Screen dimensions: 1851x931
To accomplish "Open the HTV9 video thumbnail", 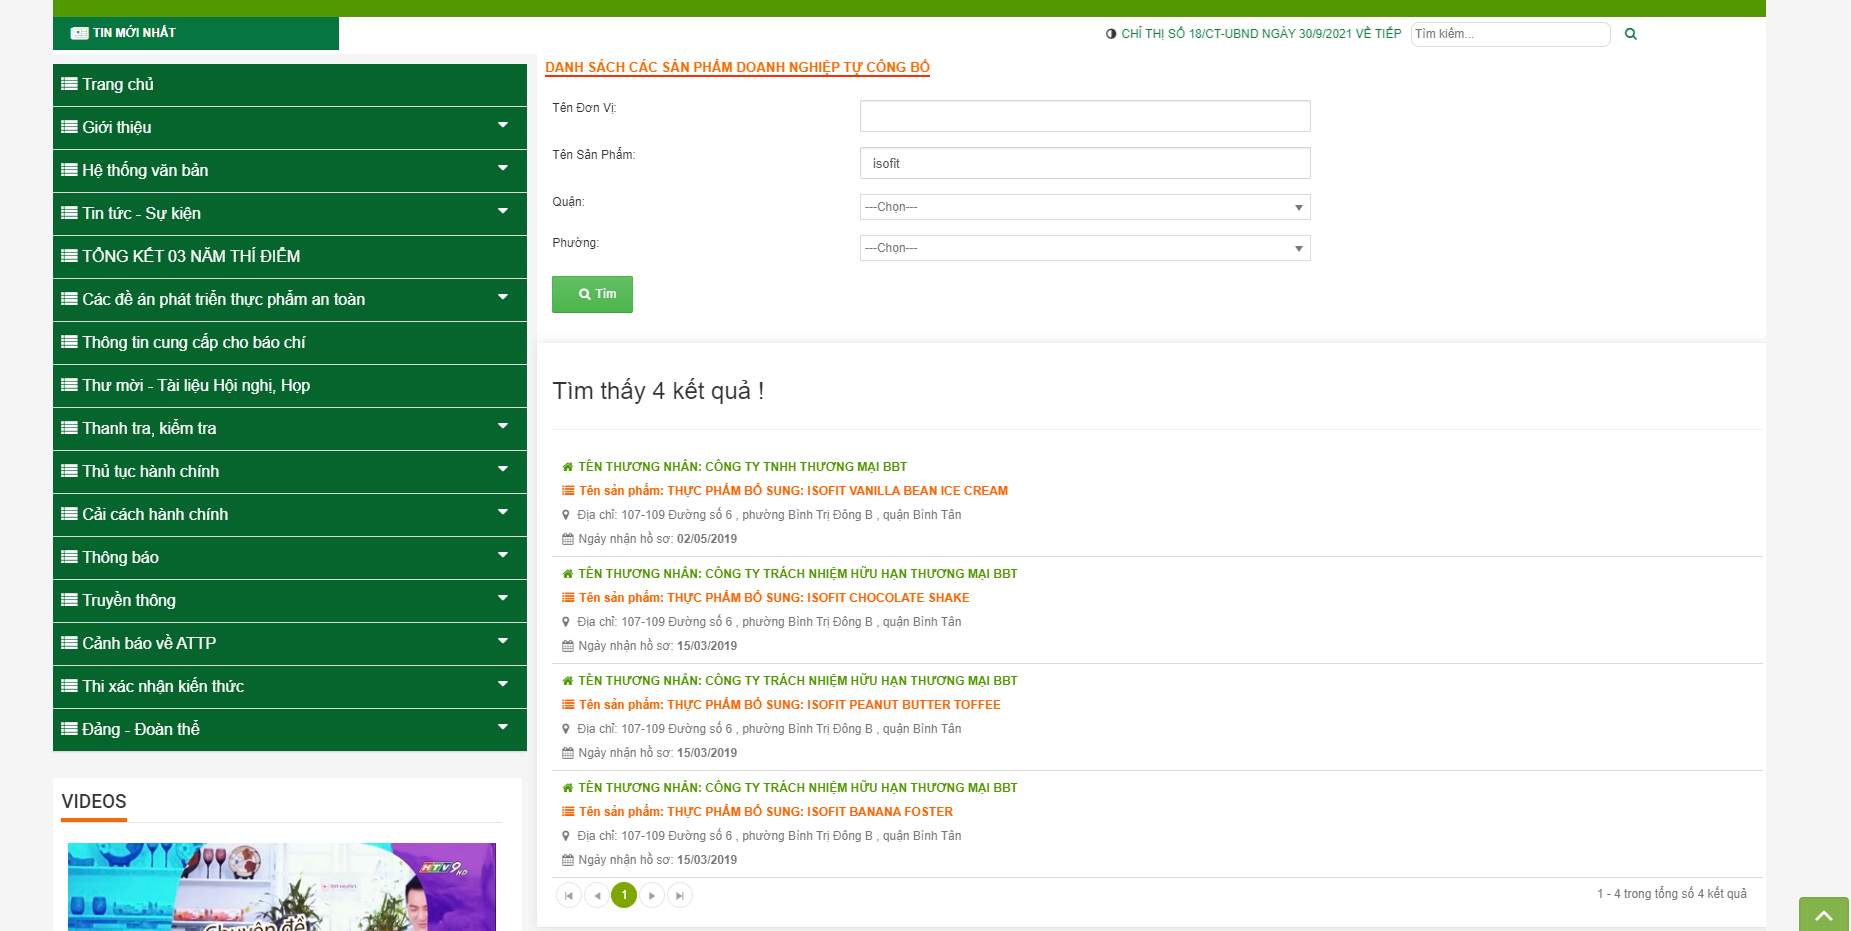I will [282, 887].
